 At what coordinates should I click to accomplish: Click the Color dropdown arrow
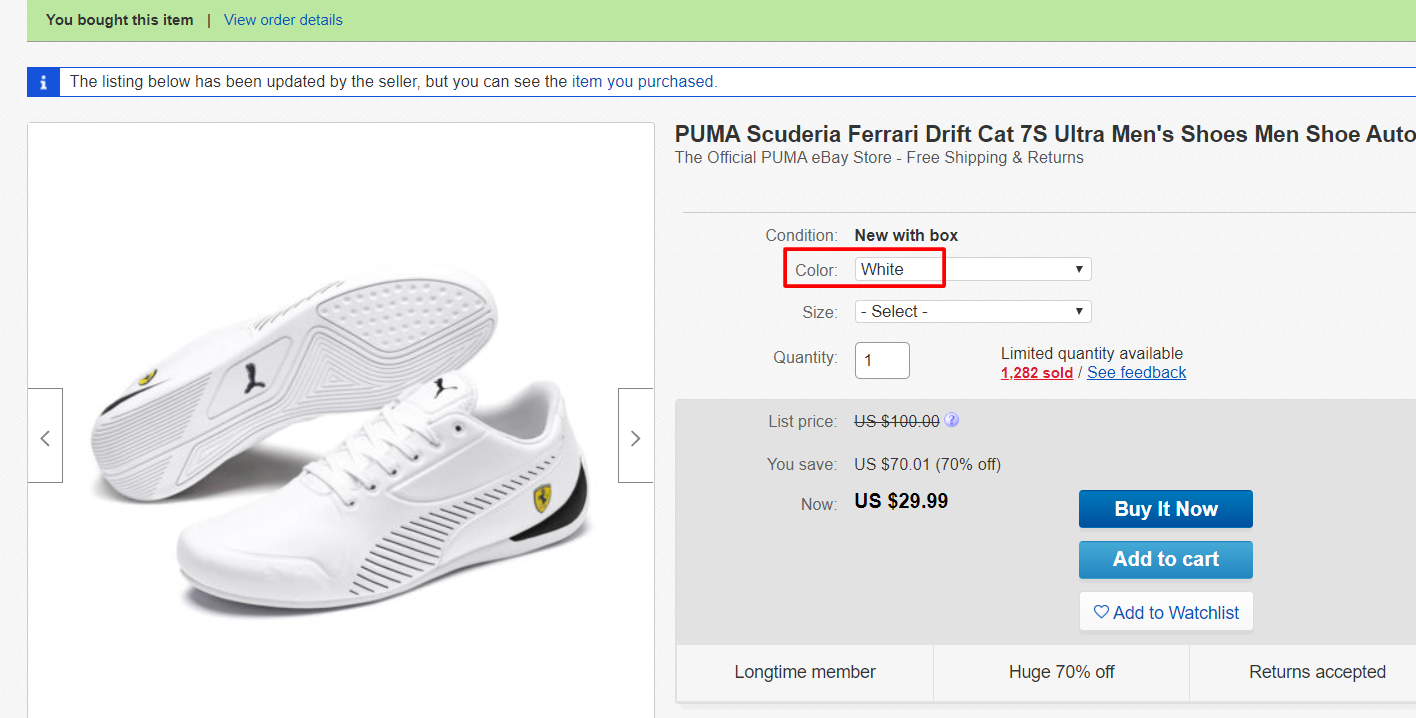1079,269
